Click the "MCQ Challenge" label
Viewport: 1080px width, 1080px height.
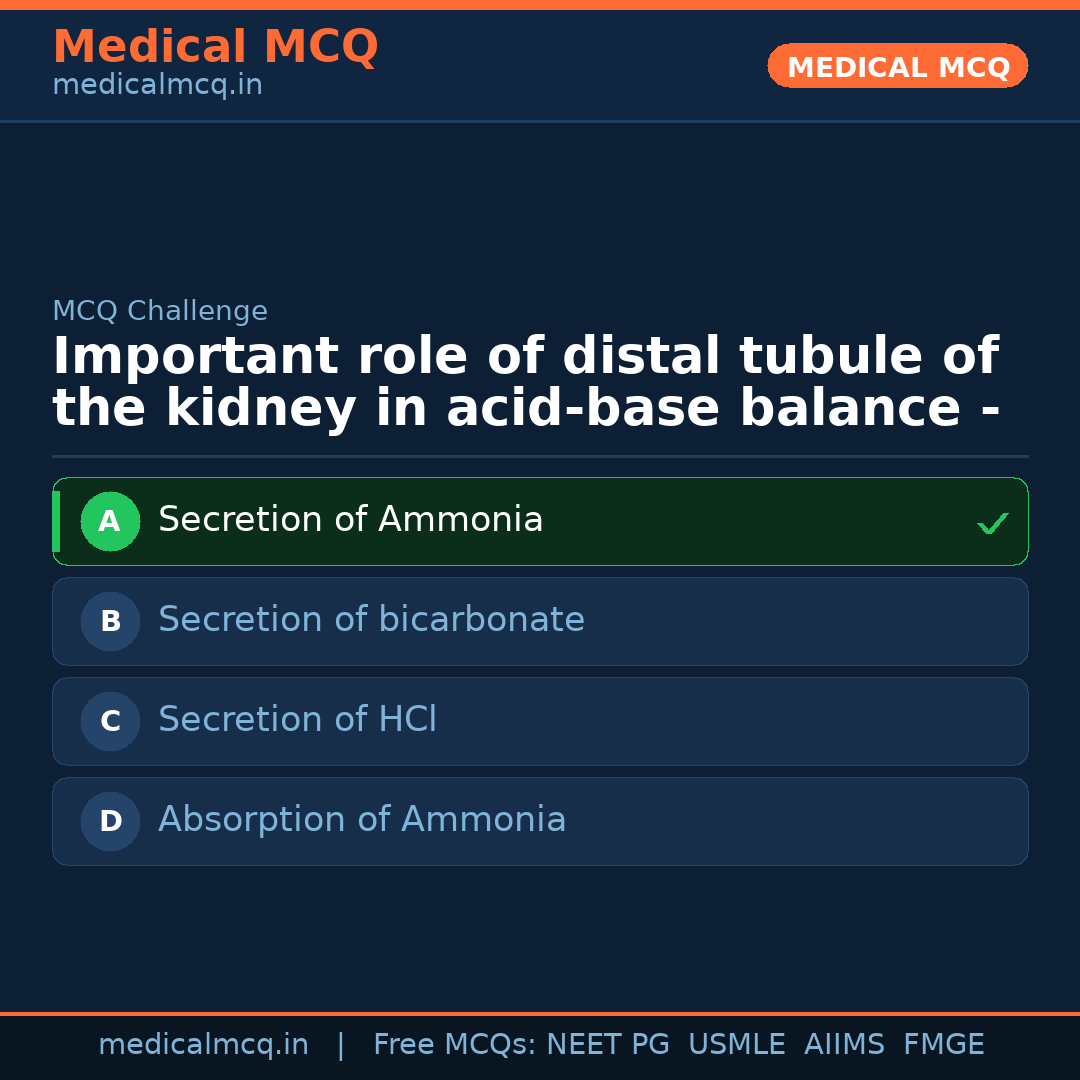click(x=160, y=311)
